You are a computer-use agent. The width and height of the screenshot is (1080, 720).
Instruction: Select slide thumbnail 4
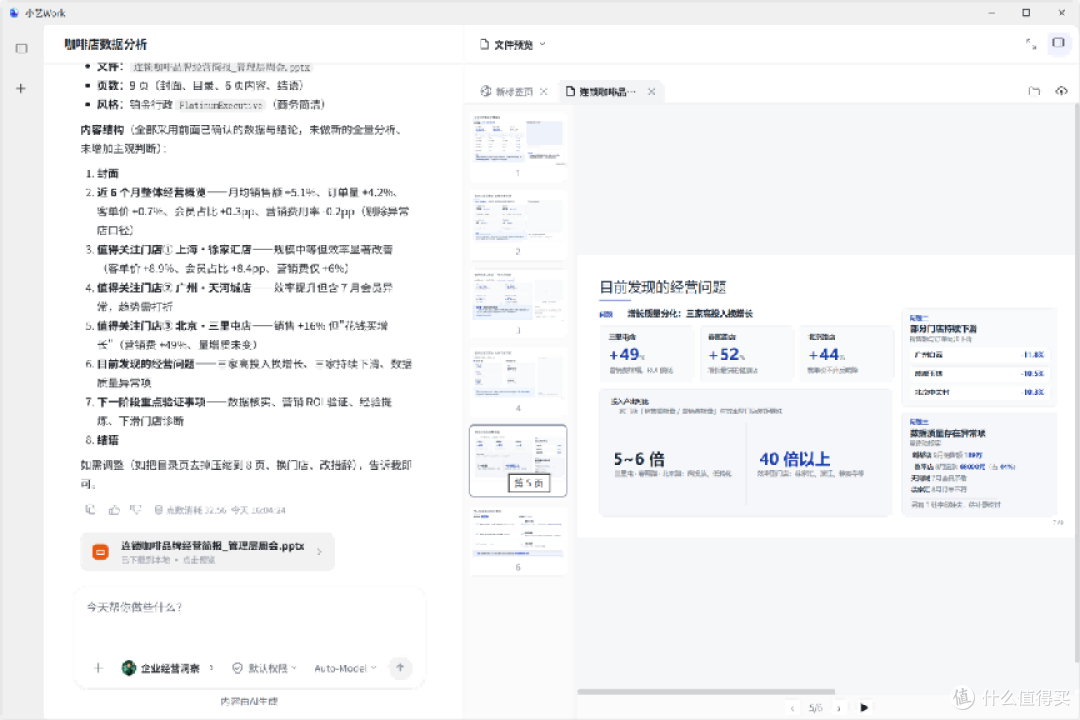point(518,376)
